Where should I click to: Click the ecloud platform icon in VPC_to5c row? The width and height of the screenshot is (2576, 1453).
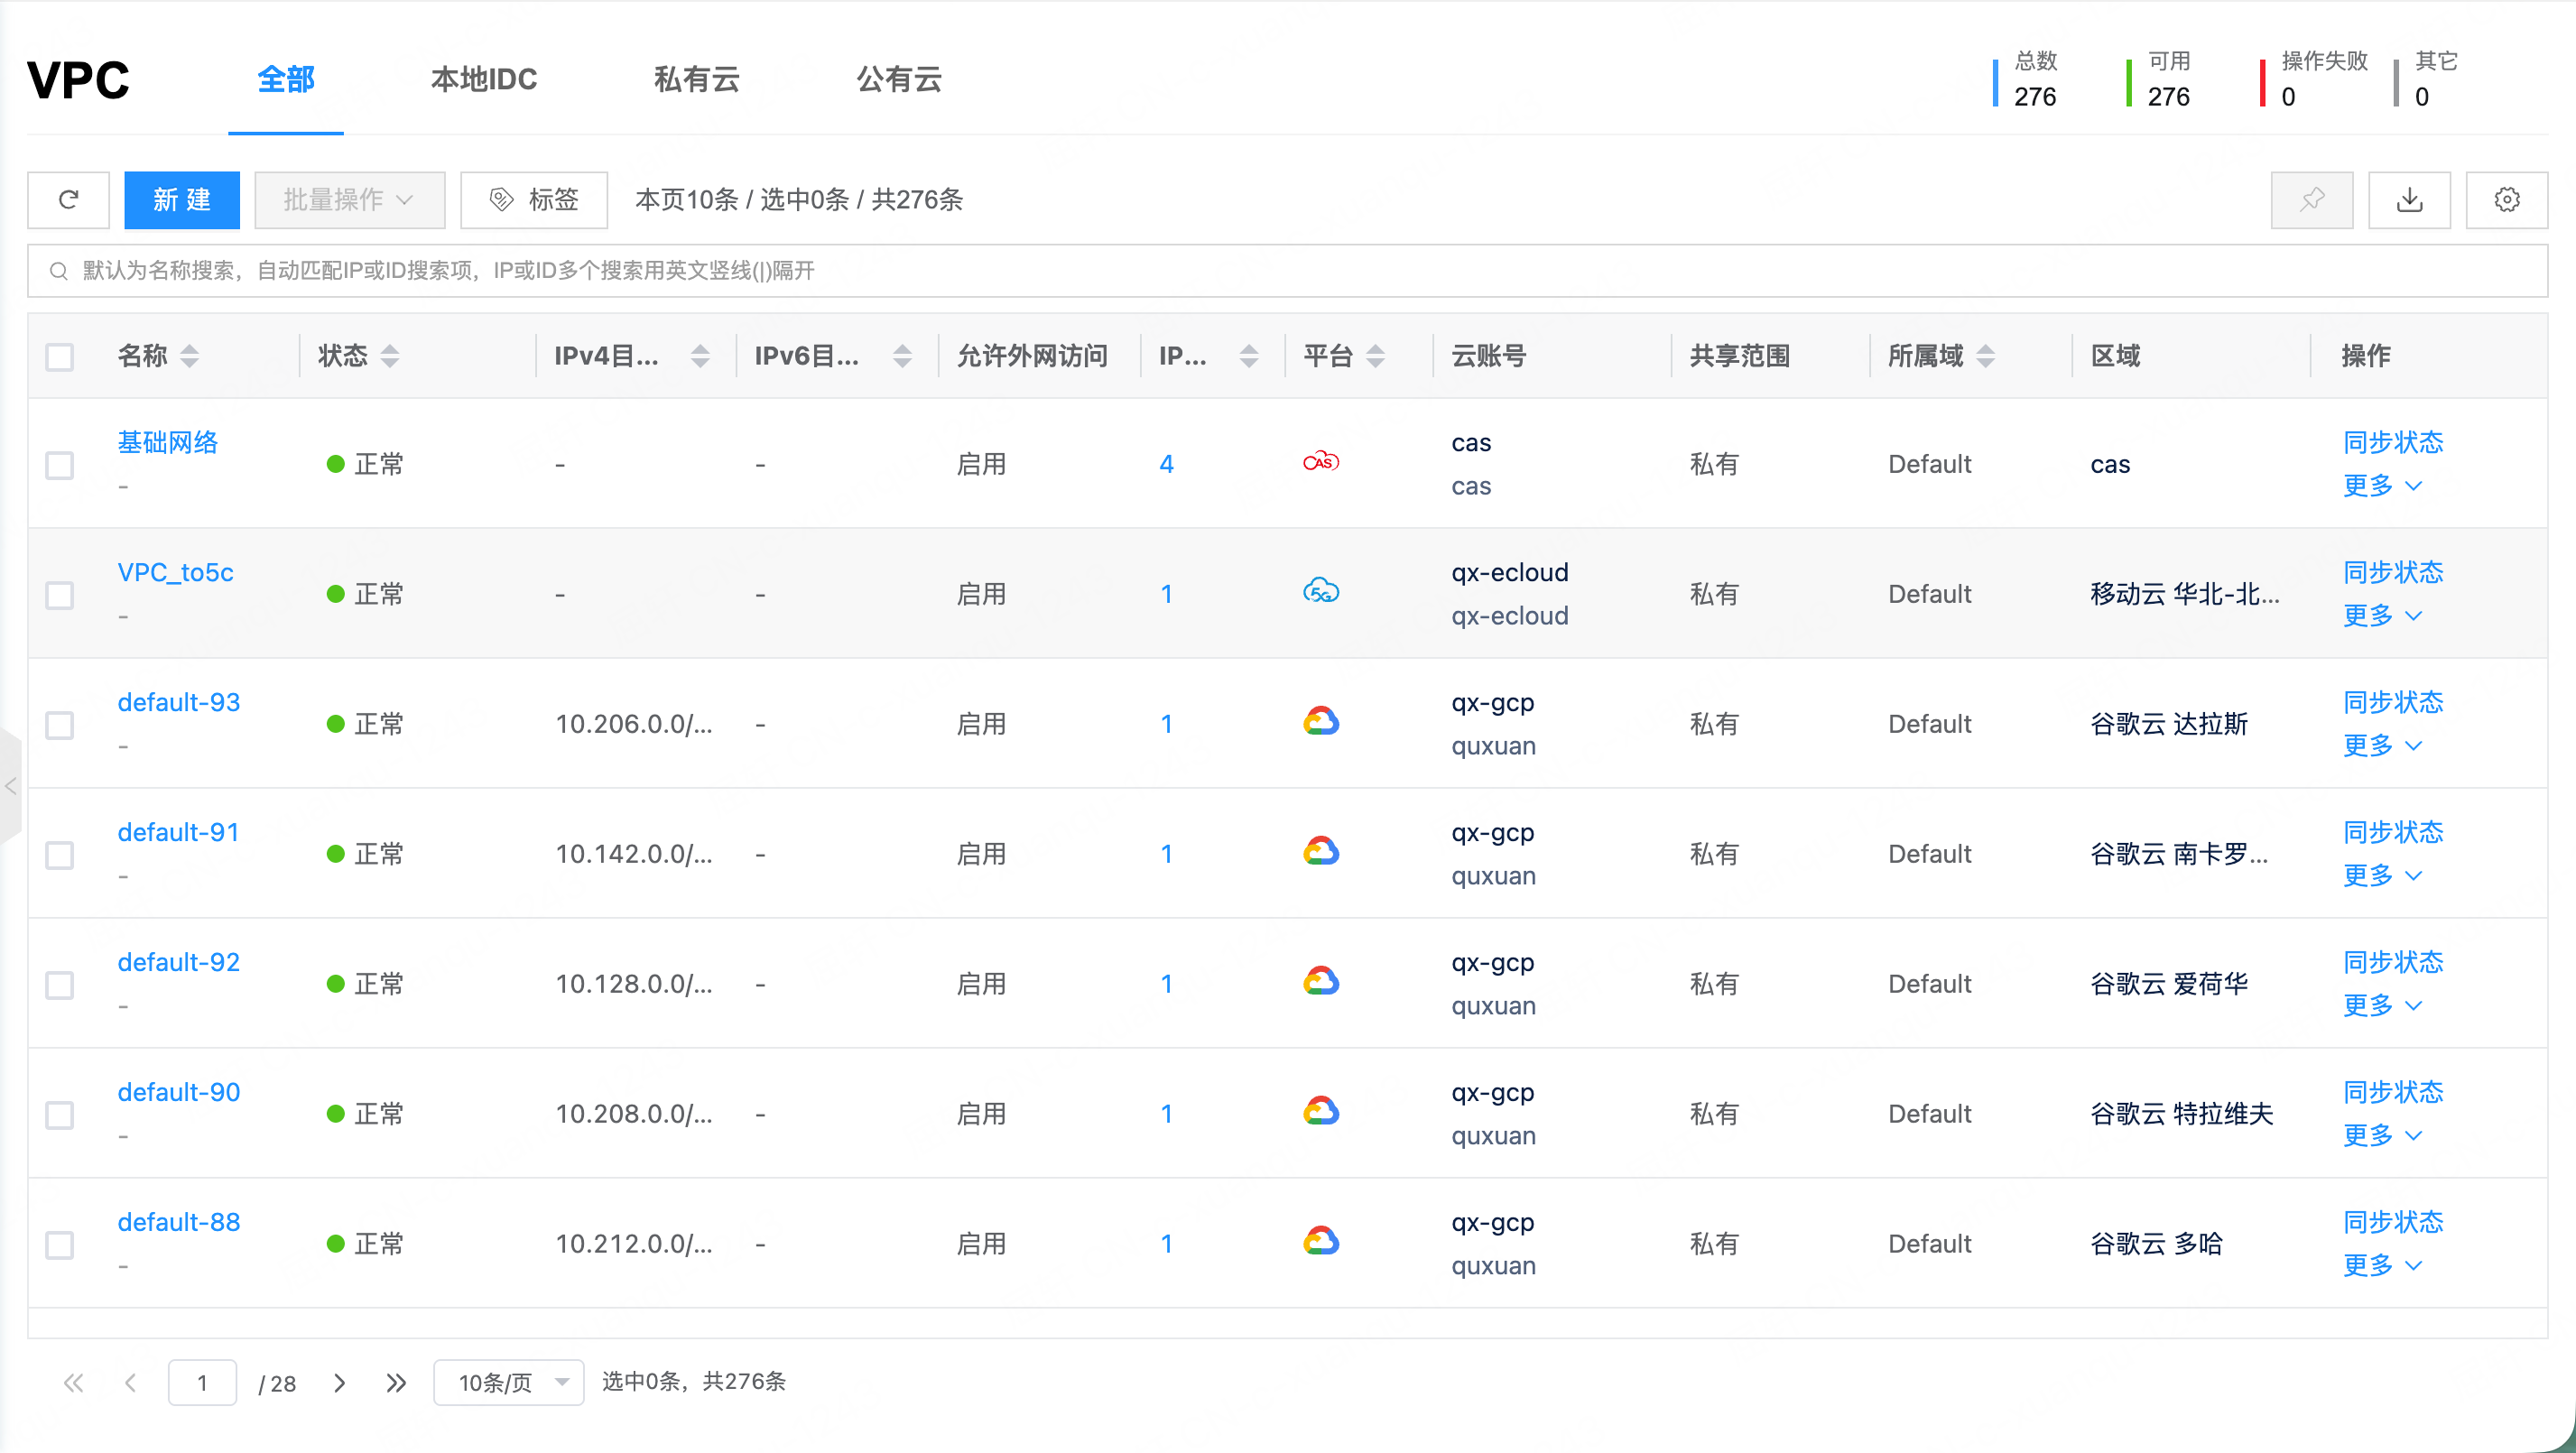pos(1321,591)
